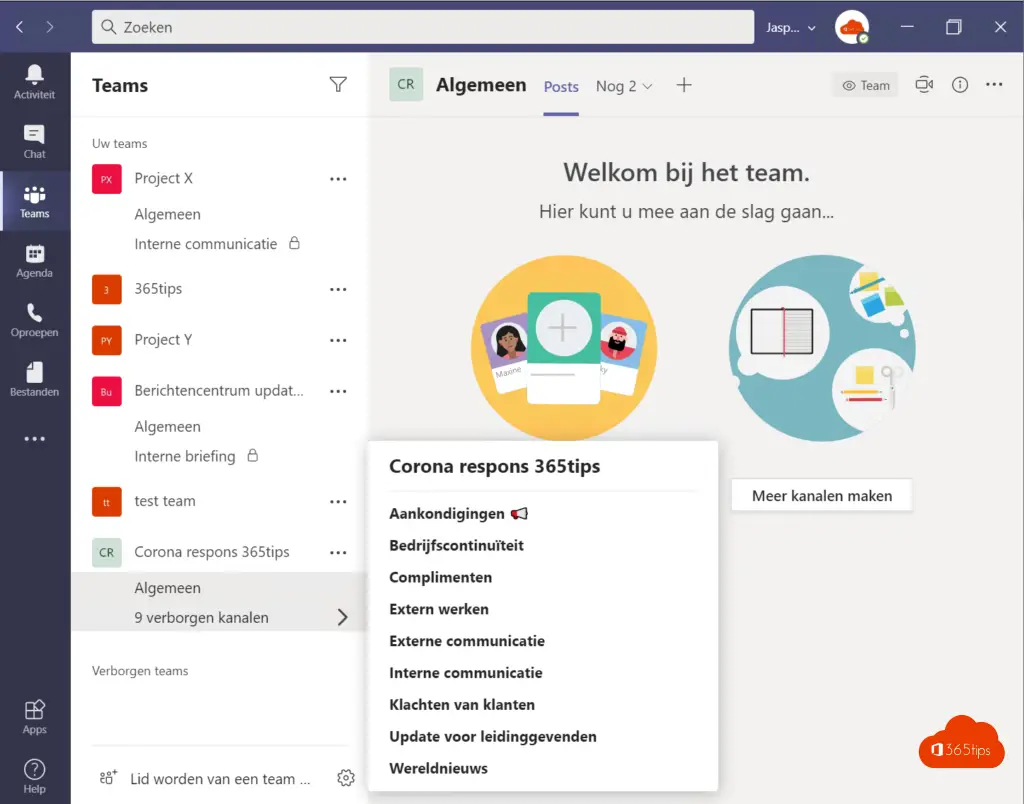
Task: Click the filter teams funnel icon
Action: click(338, 85)
